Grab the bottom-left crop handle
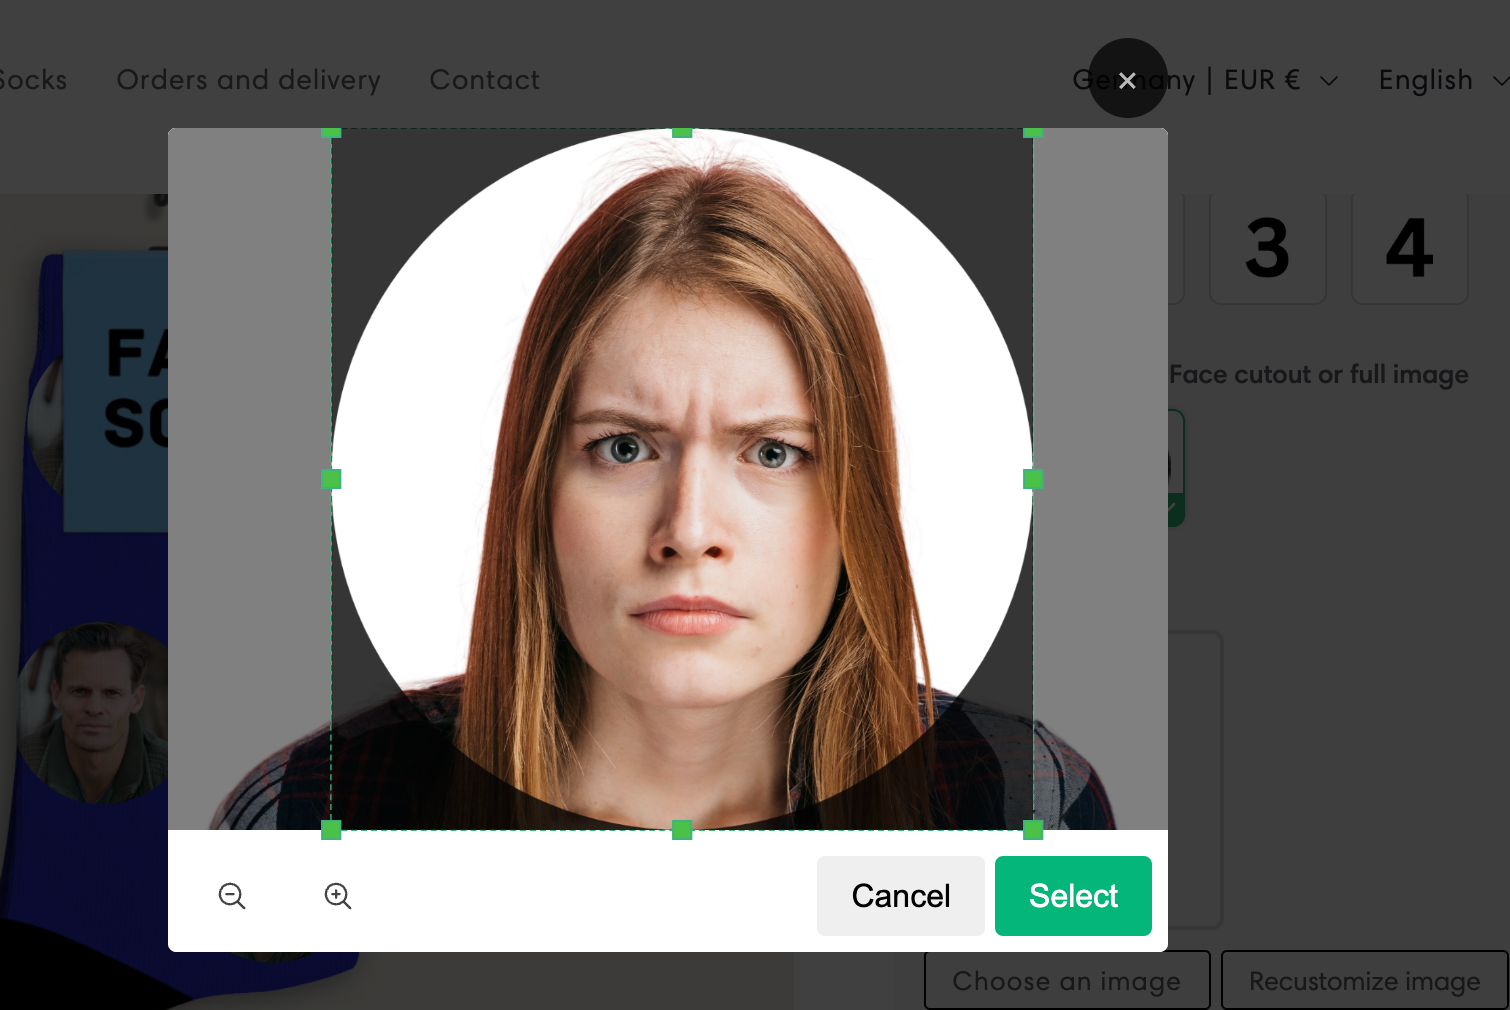The image size is (1510, 1010). tap(332, 829)
